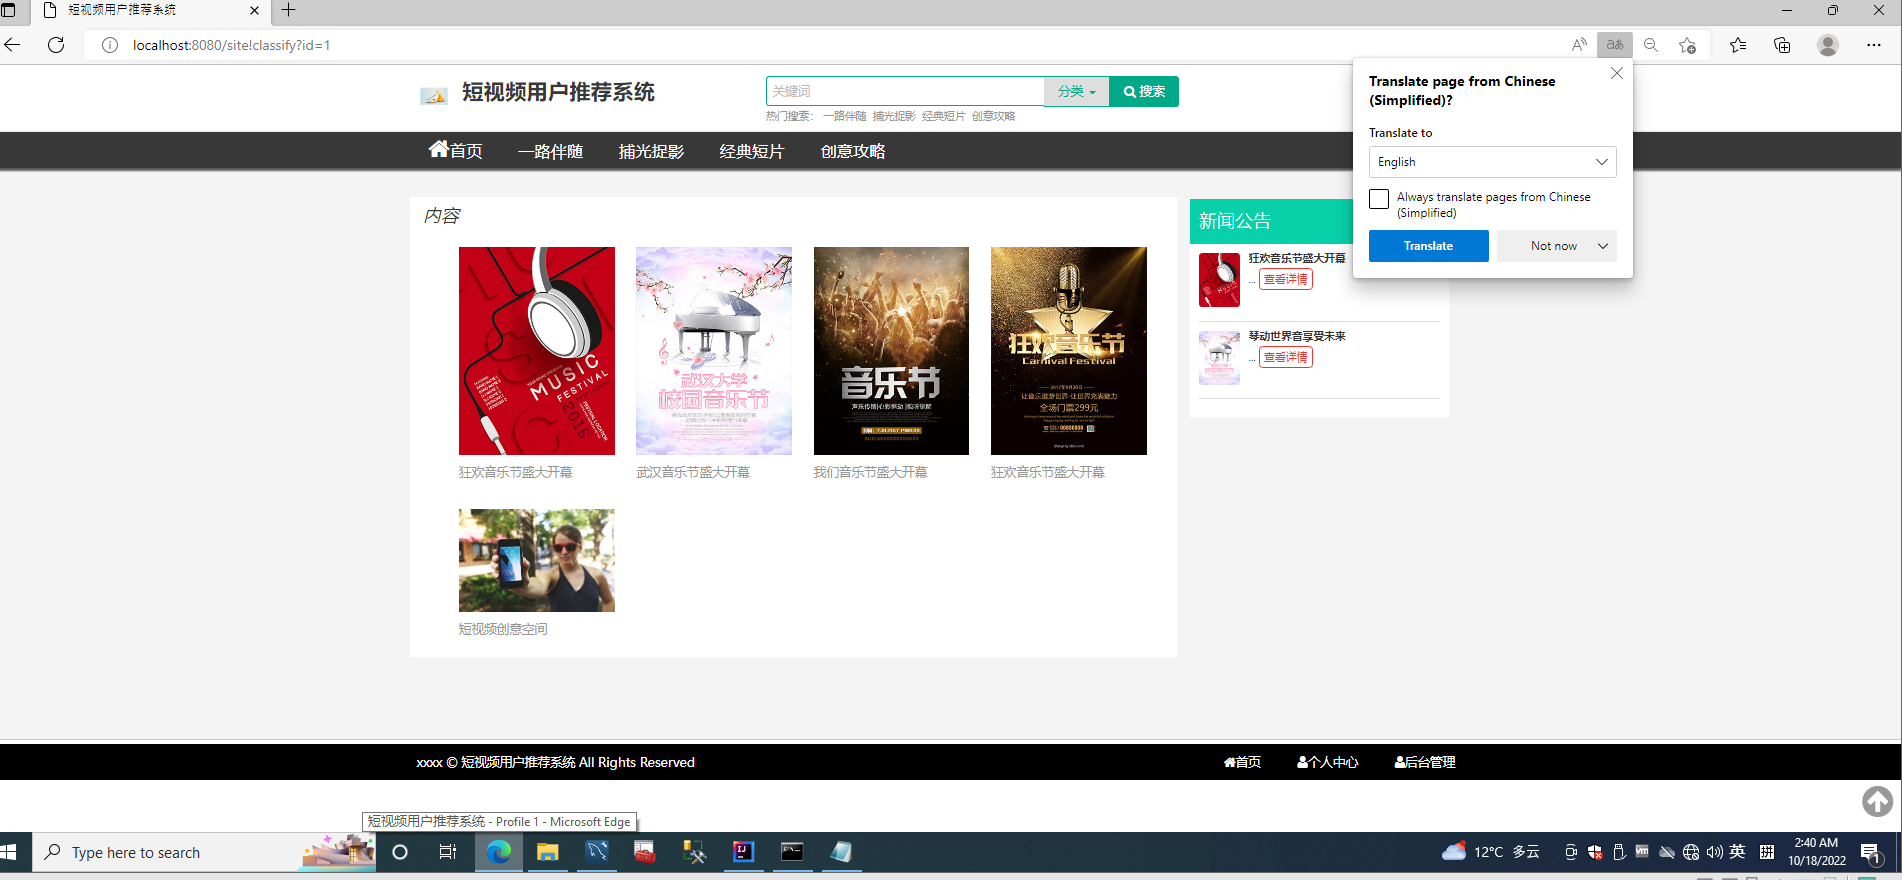The image size is (1902, 880).
Task: Click the 武汉音乐节盛大开幕 title
Action: (693, 472)
